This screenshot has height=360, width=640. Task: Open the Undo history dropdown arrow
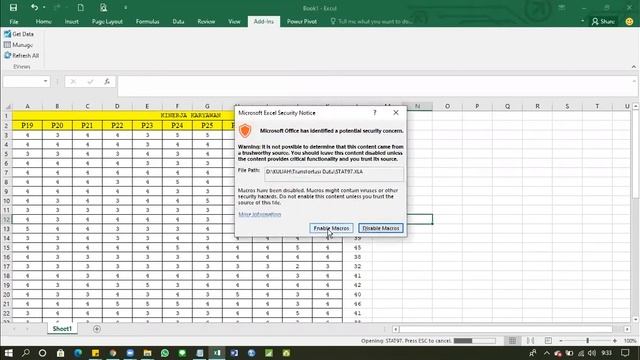pyautogui.click(x=44, y=8)
